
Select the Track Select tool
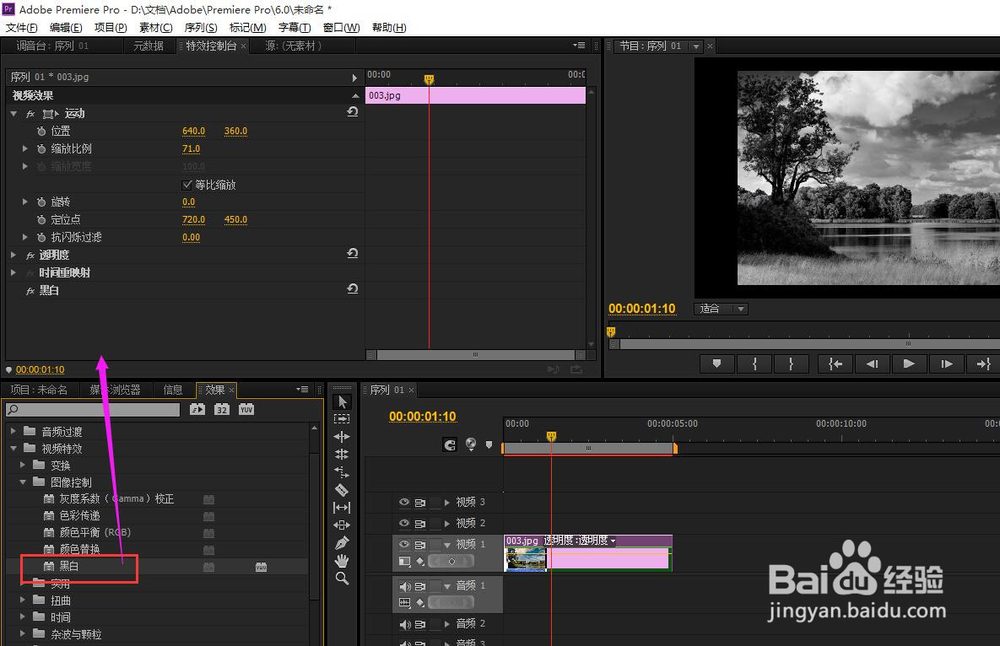[x=342, y=419]
